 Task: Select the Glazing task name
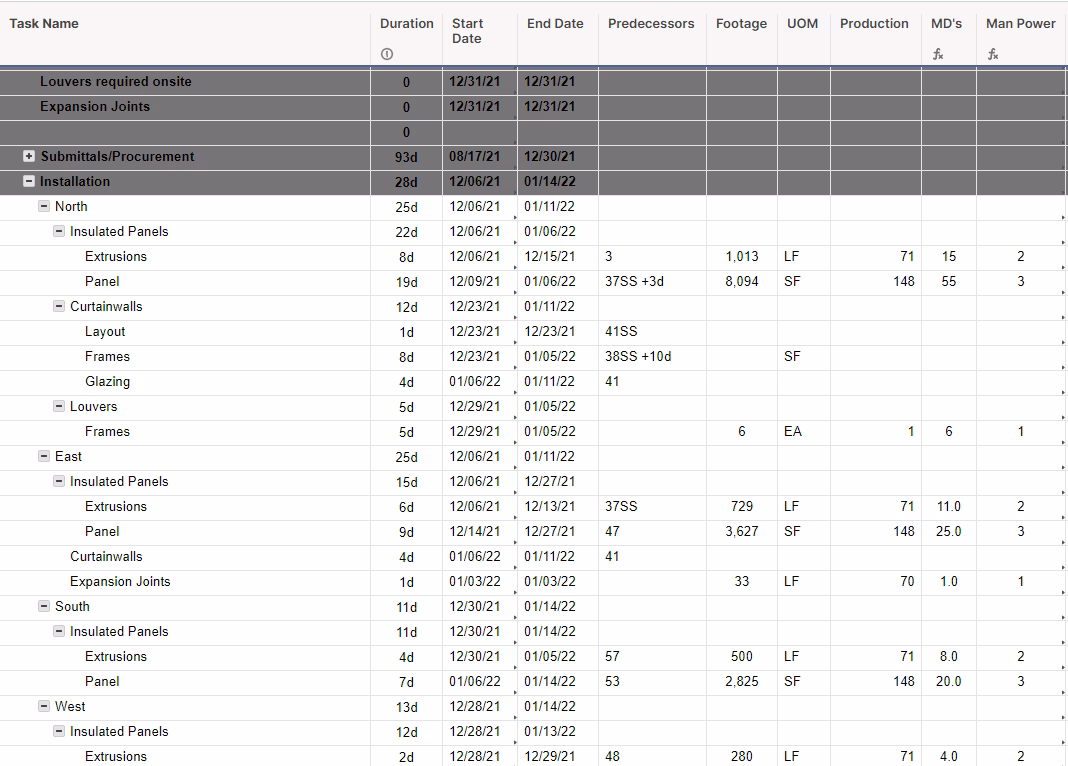(x=107, y=381)
